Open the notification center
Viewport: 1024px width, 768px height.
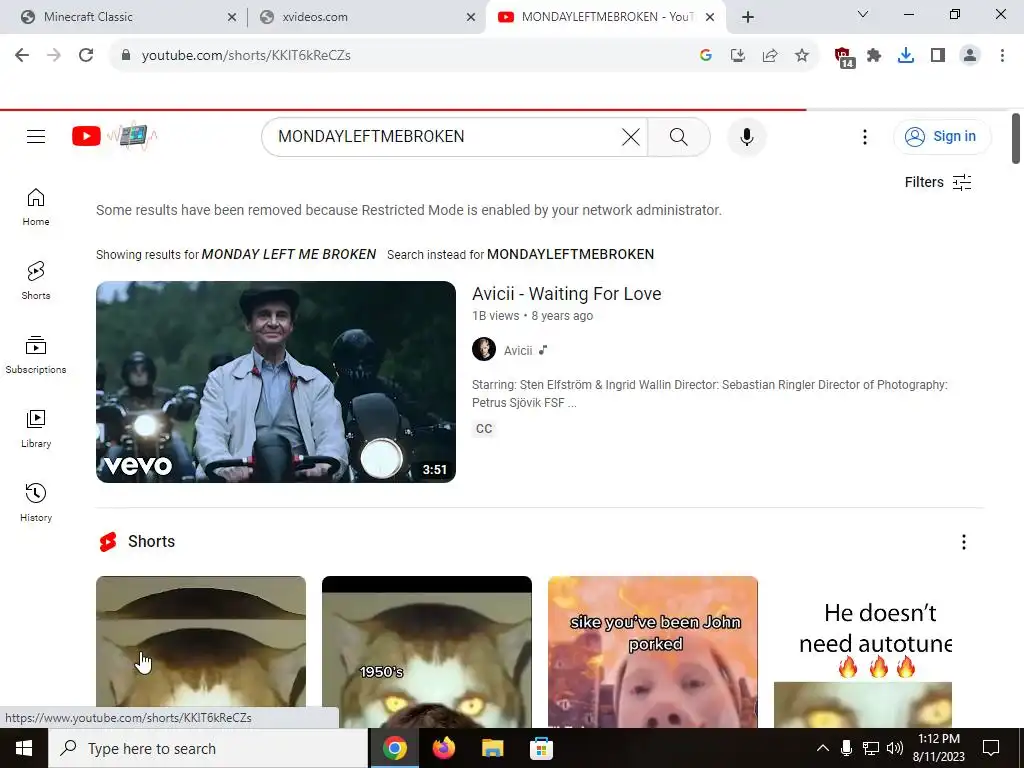click(x=991, y=748)
